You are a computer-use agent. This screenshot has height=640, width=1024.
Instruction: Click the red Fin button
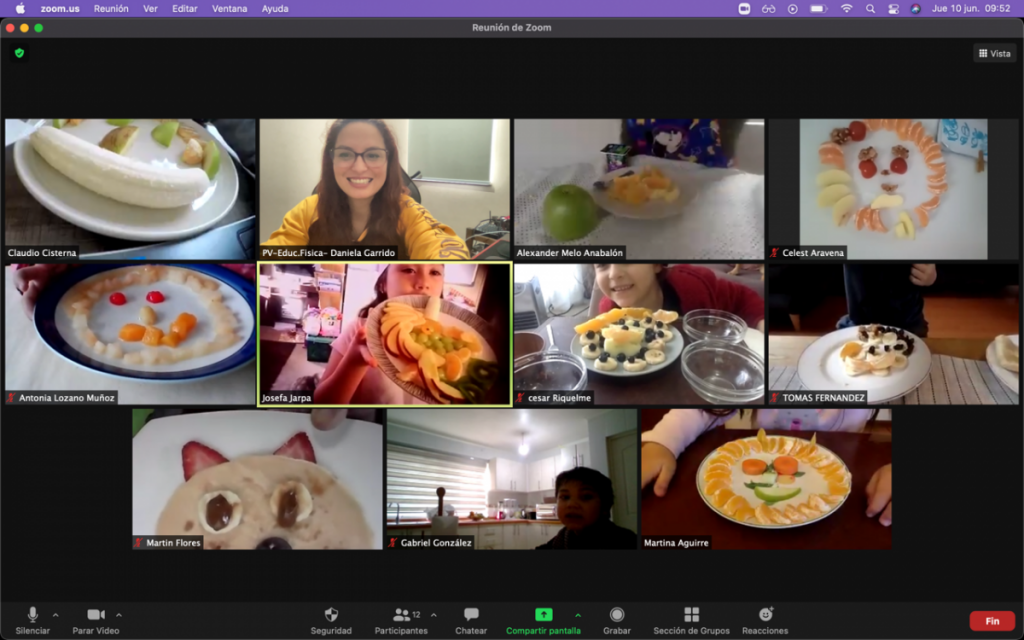pyautogui.click(x=992, y=621)
